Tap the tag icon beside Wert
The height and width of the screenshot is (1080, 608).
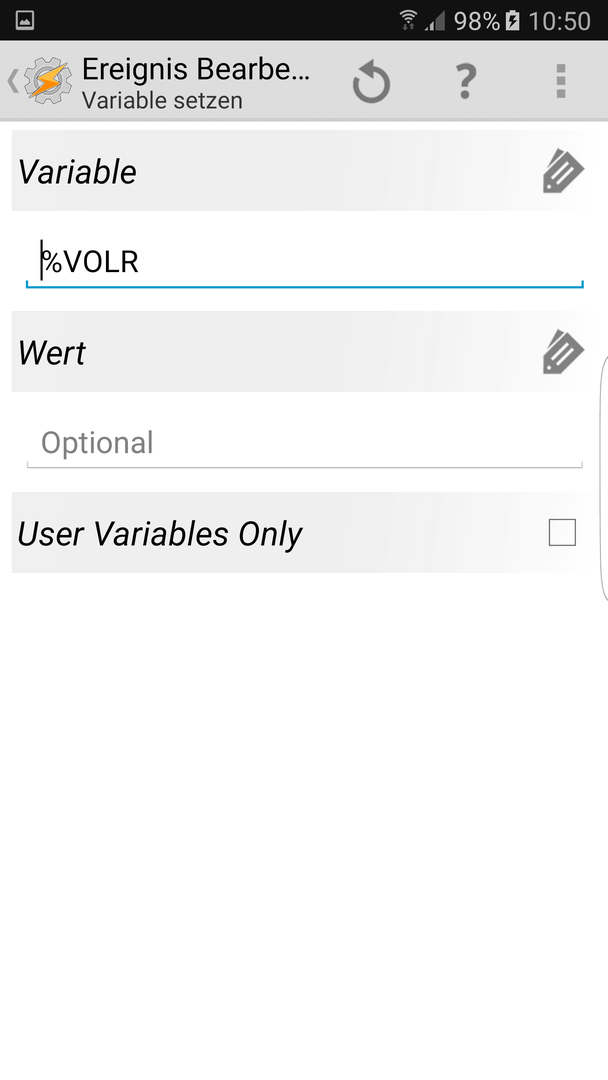[x=563, y=353]
